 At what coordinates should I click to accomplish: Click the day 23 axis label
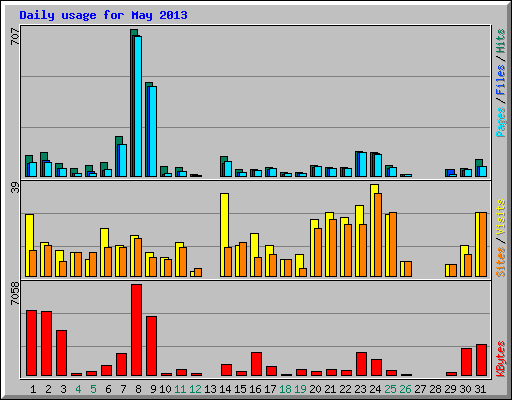click(360, 389)
